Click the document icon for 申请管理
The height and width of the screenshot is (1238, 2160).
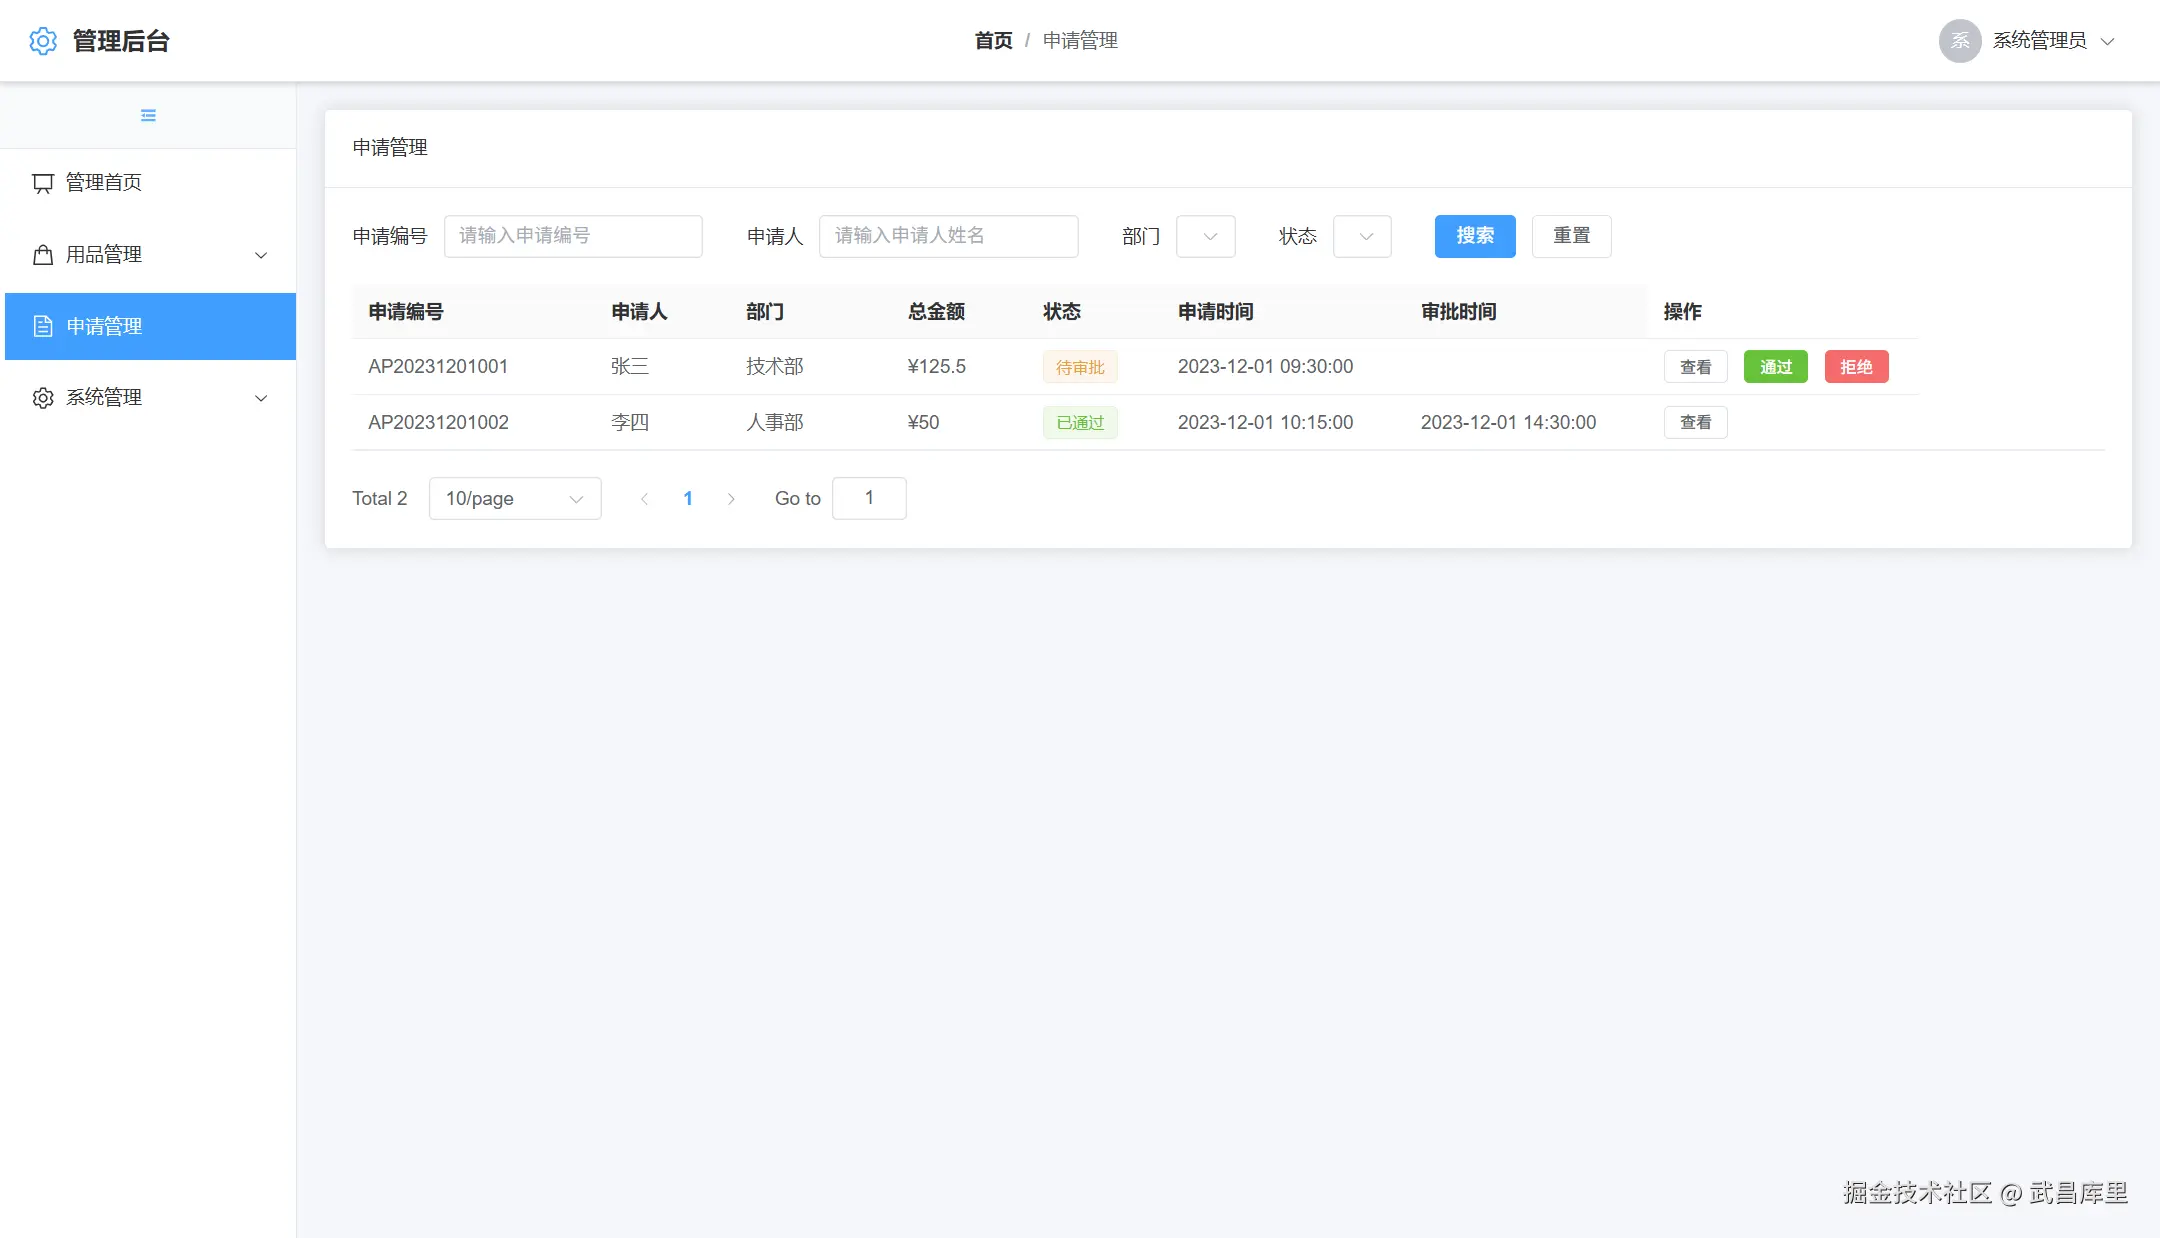pyautogui.click(x=43, y=326)
